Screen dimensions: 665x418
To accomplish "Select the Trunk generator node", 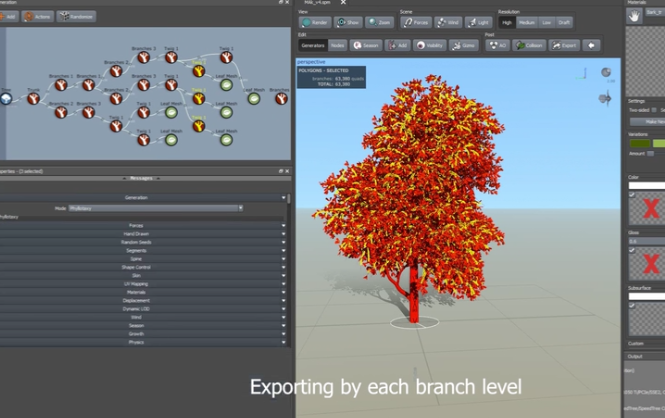I will (34, 99).
